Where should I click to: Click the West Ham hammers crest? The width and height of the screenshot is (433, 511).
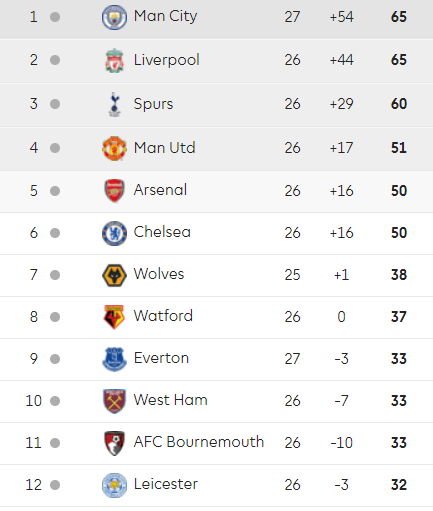point(114,401)
